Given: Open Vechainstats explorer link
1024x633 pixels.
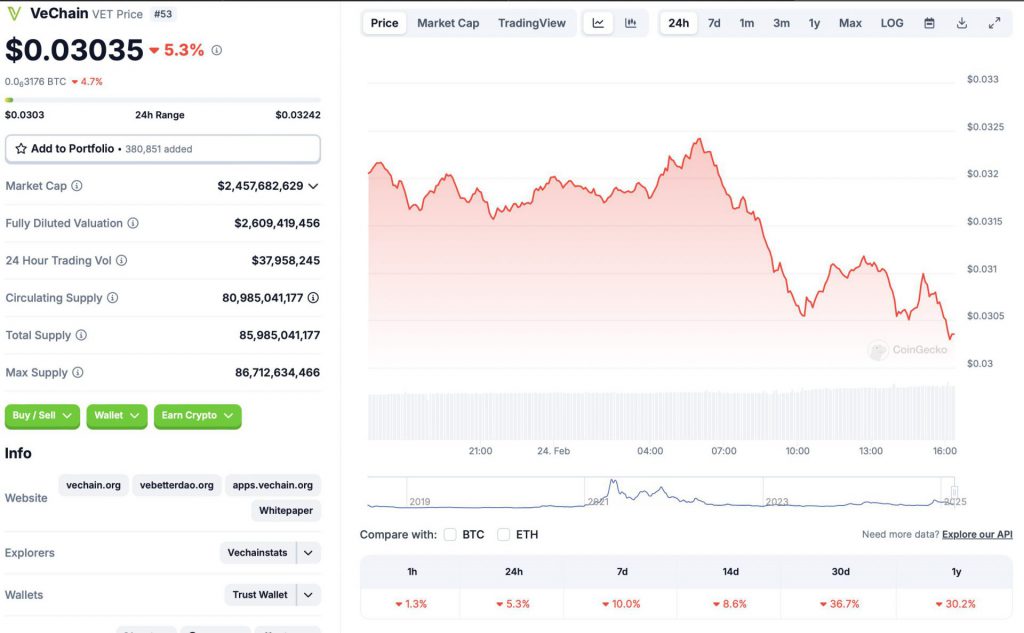Looking at the screenshot, I should click(x=257, y=553).
